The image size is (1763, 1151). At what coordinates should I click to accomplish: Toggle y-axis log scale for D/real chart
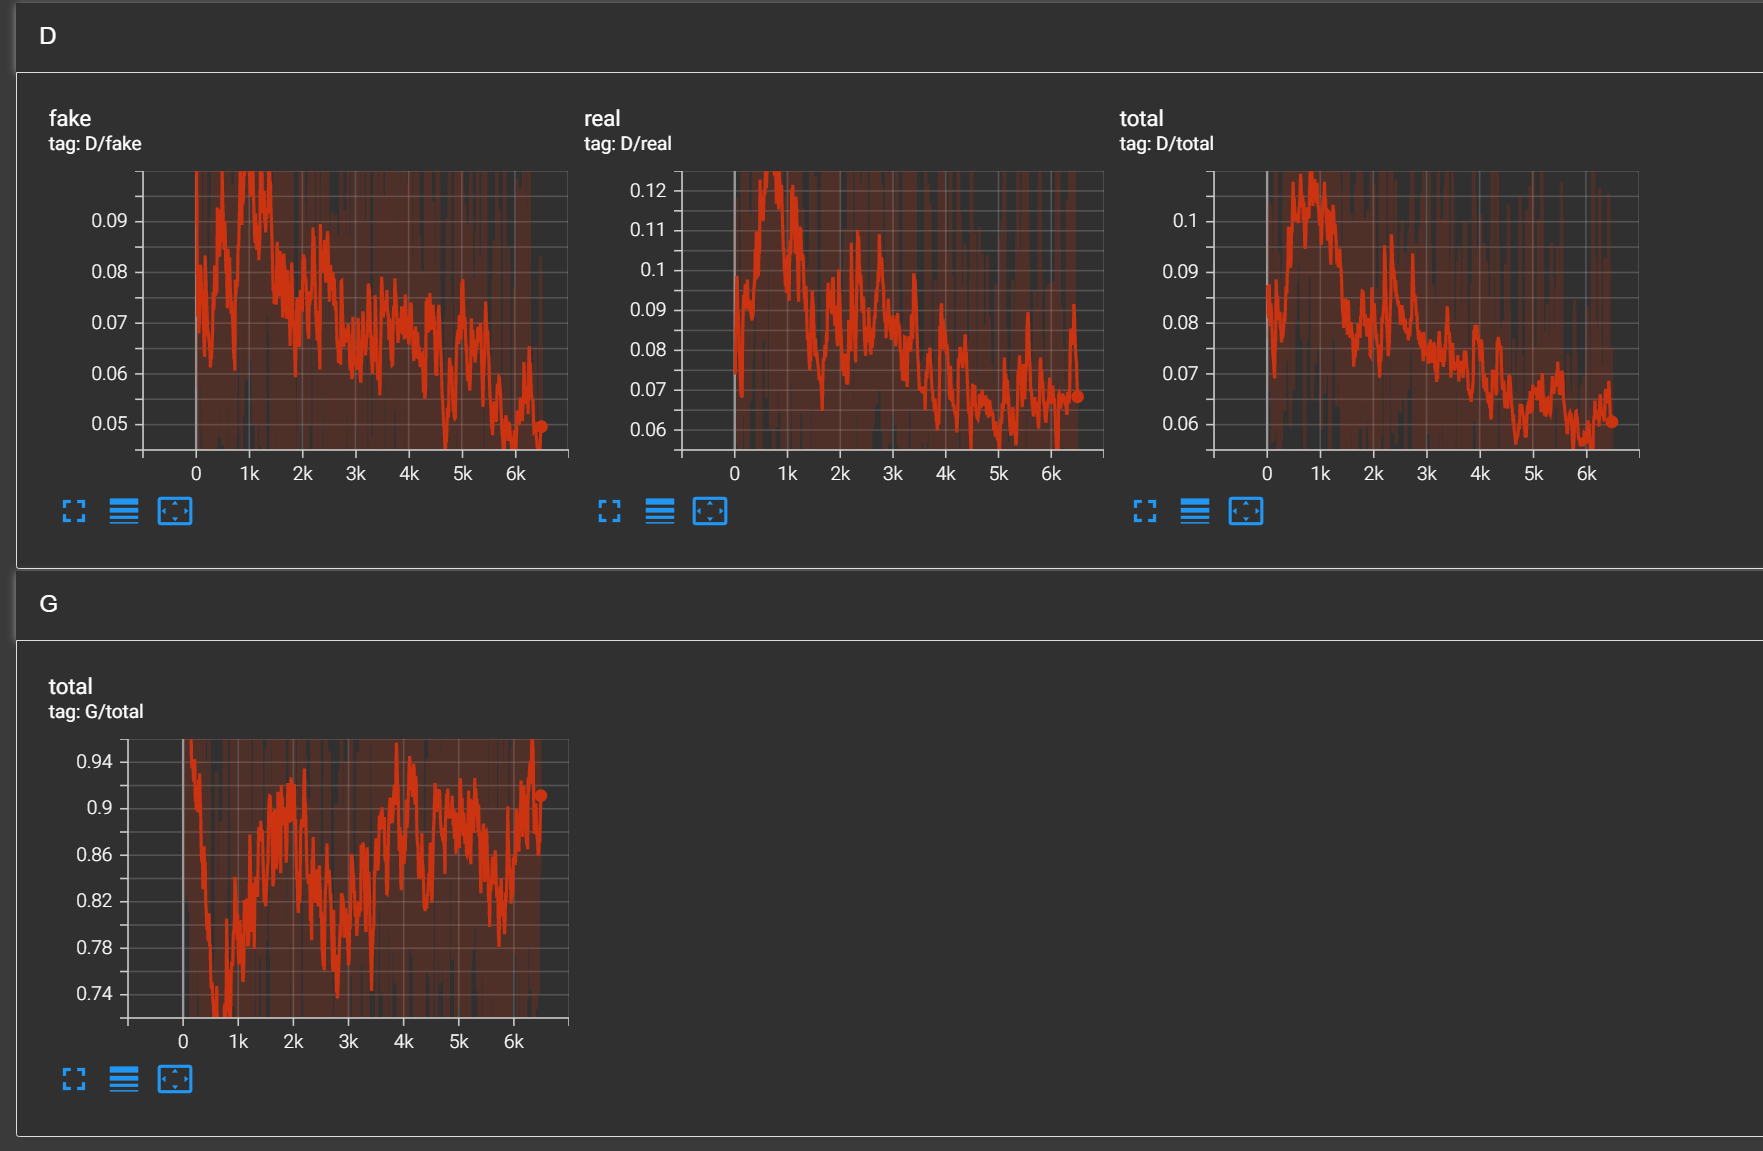tap(660, 511)
